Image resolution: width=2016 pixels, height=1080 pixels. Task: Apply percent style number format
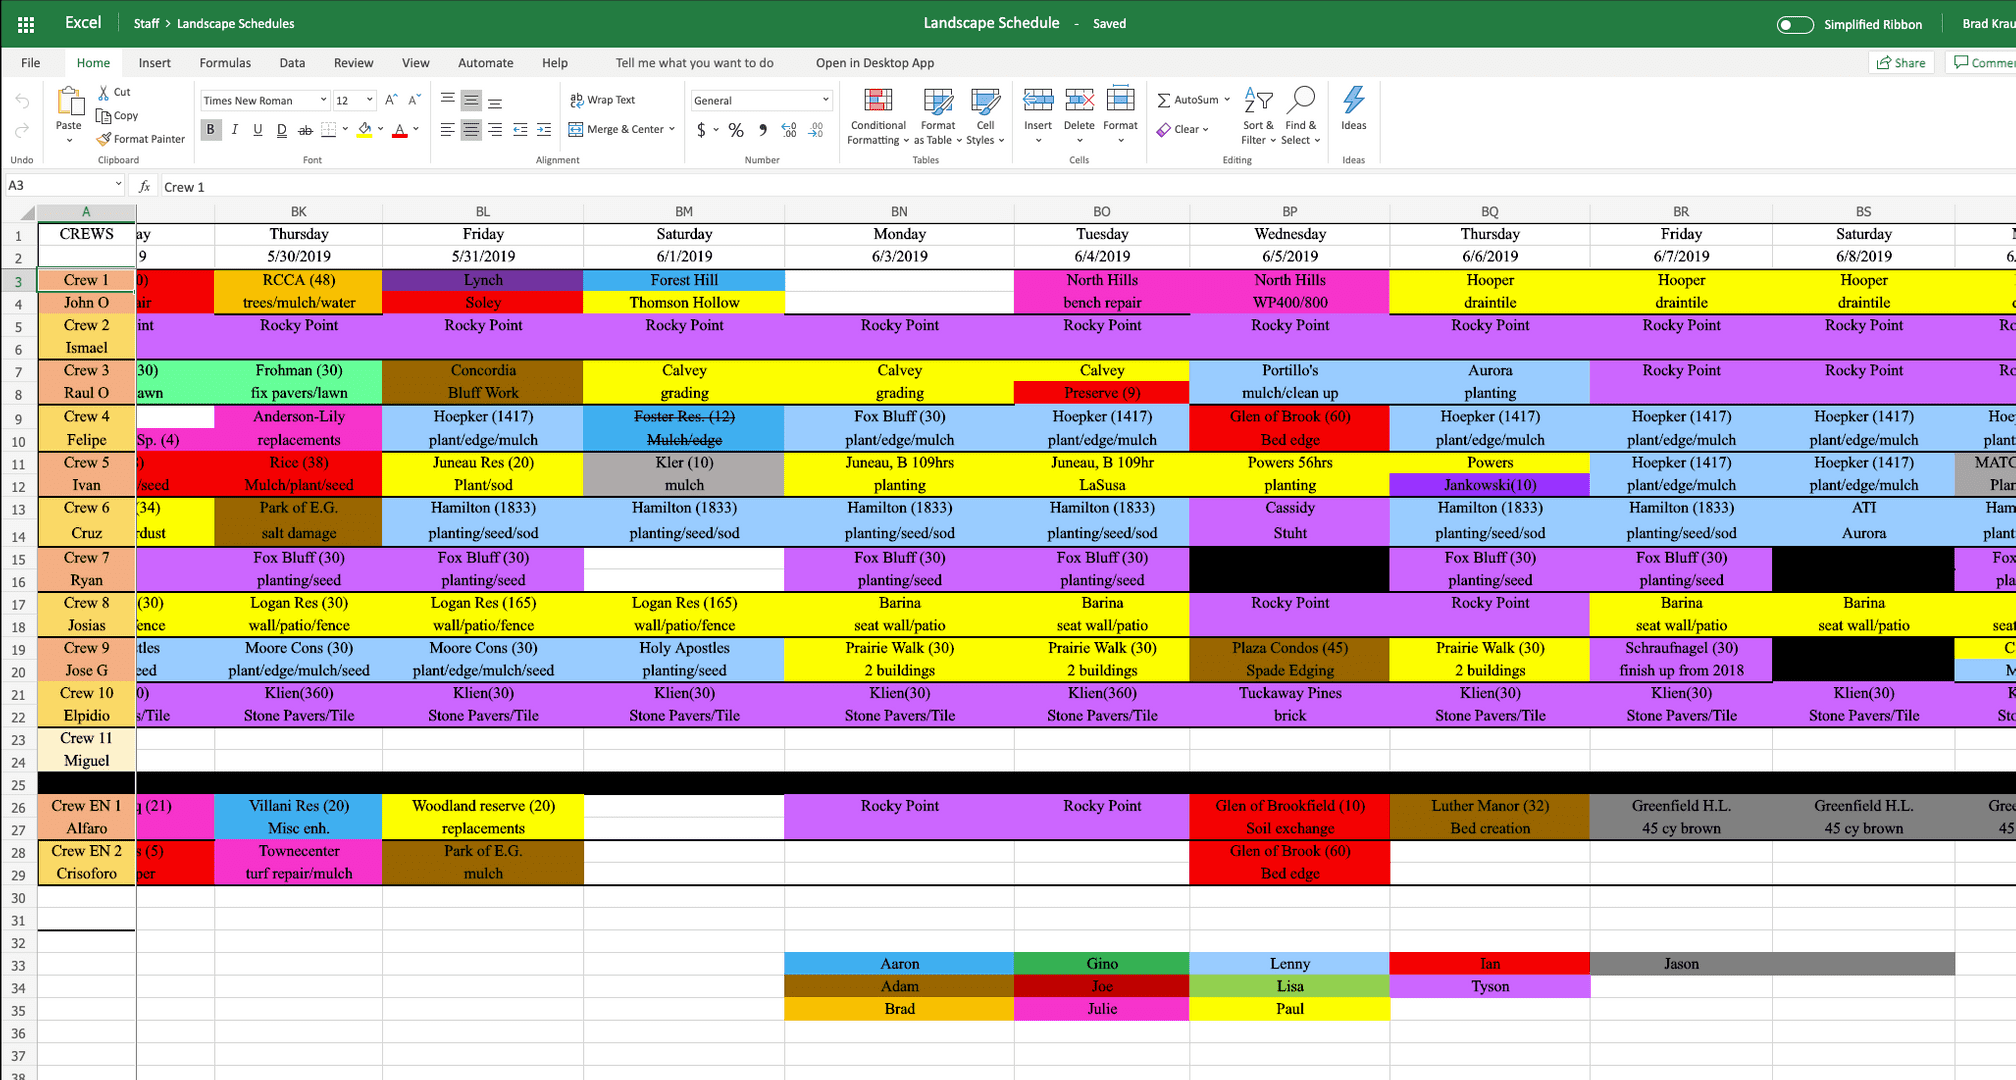pos(736,130)
